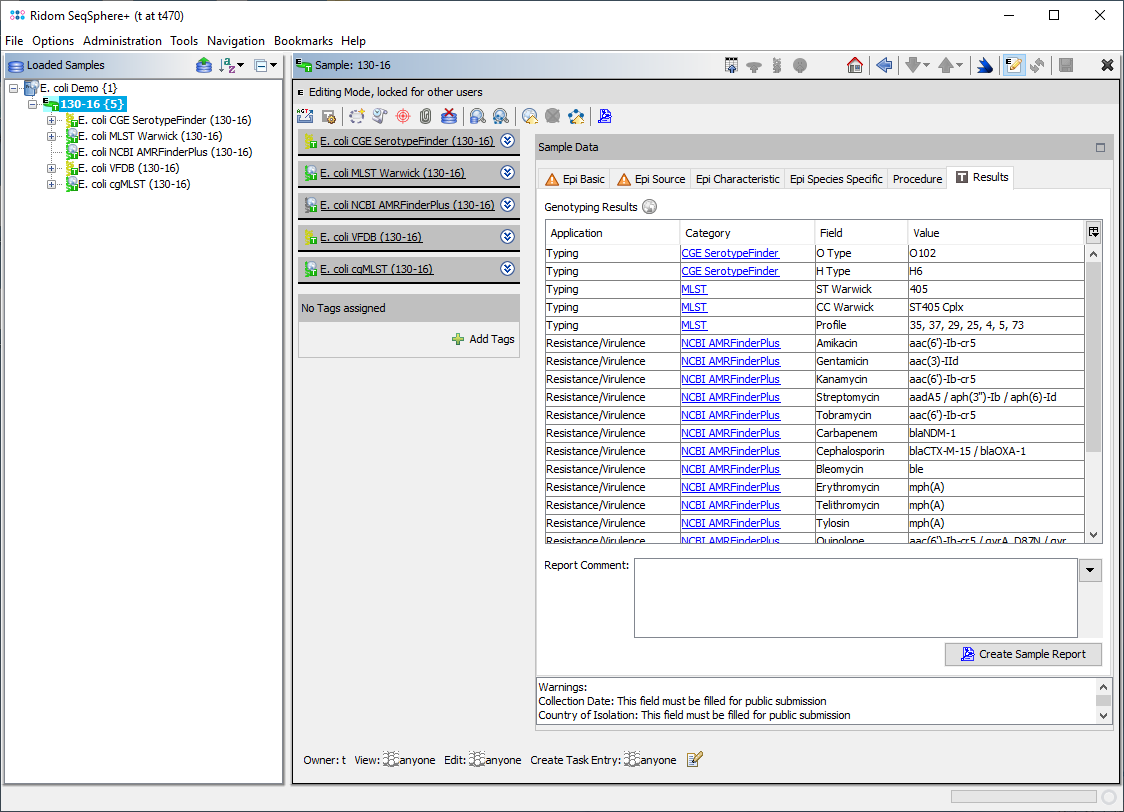Click the paperclip attachment icon
This screenshot has height=812, width=1124.
click(425, 116)
